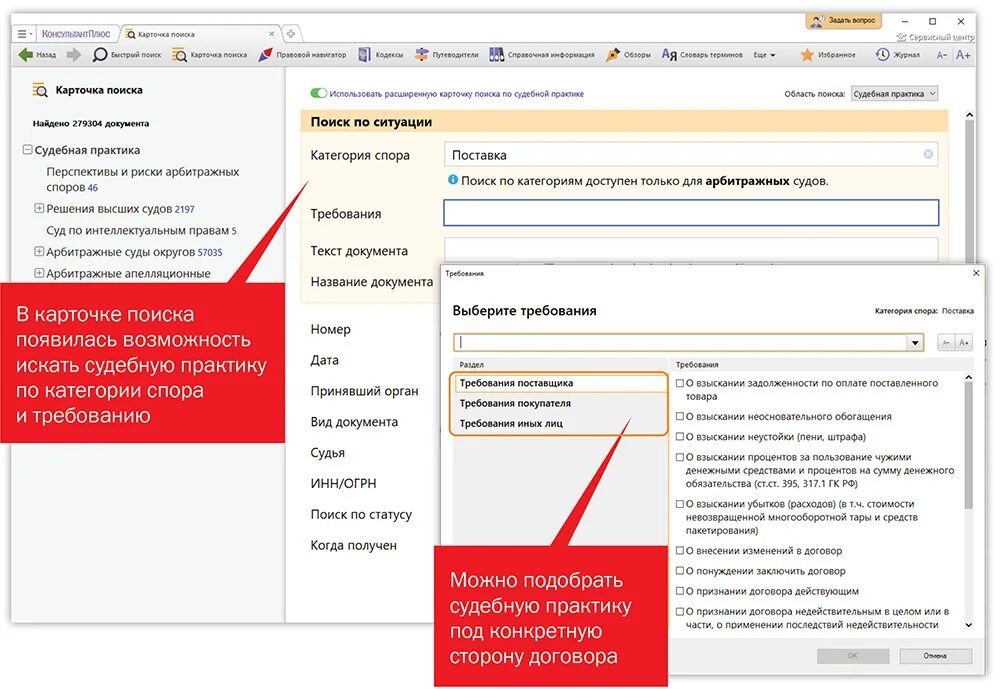Viewport: 1000px width, 689px height.
Task: Open Справочная информация toolbar icon
Action: point(496,55)
